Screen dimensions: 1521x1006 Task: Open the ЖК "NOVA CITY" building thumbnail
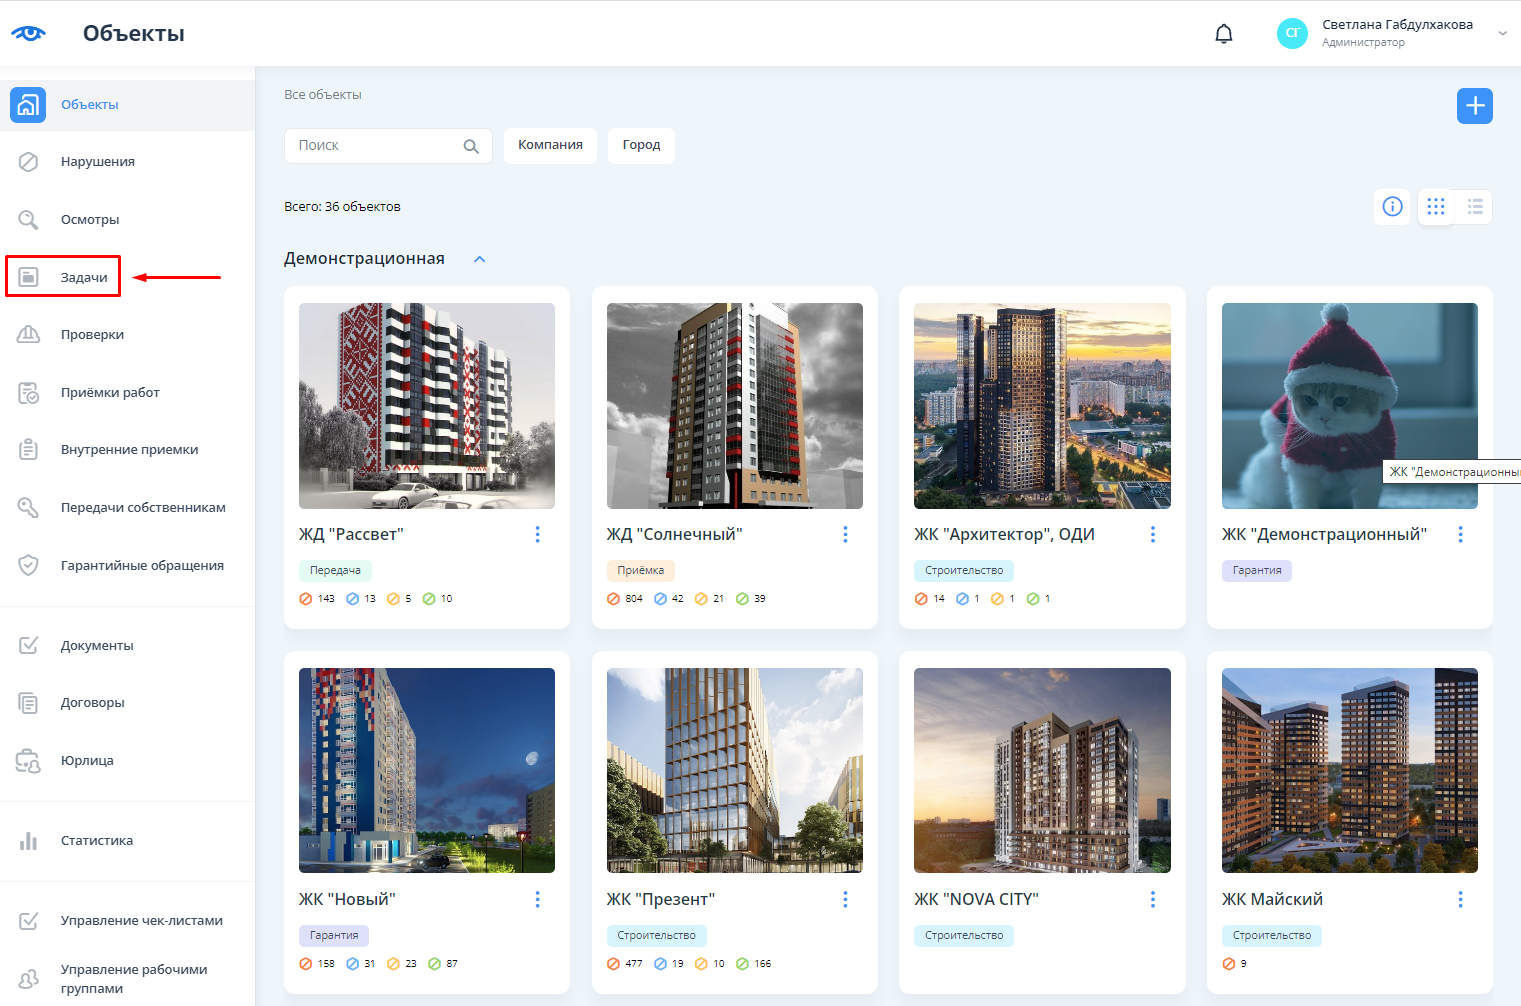pos(1041,770)
